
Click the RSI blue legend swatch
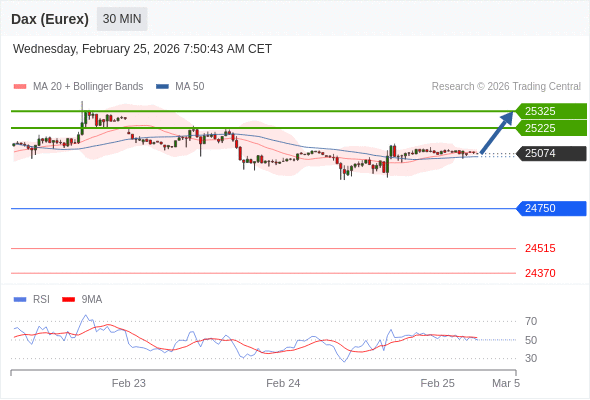coord(20,300)
